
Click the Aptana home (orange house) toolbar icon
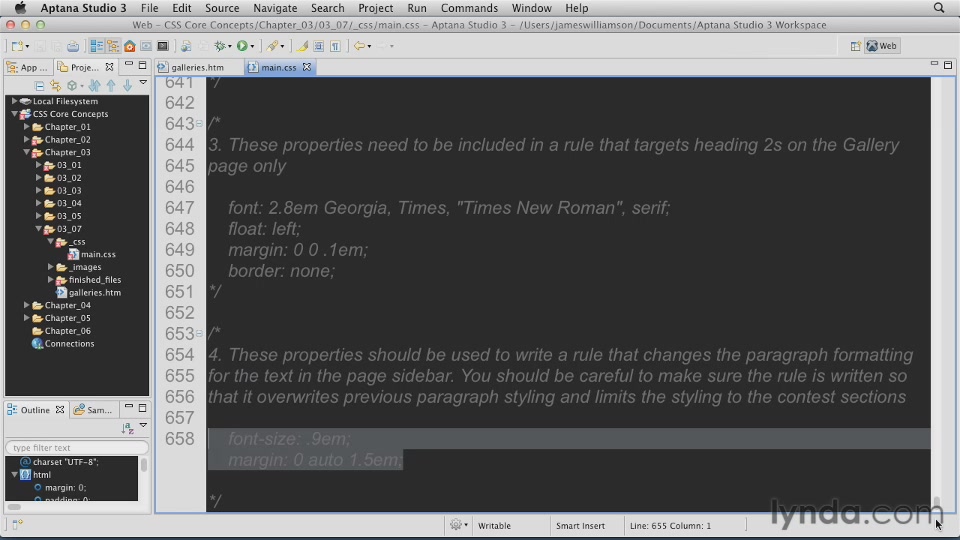[x=130, y=46]
